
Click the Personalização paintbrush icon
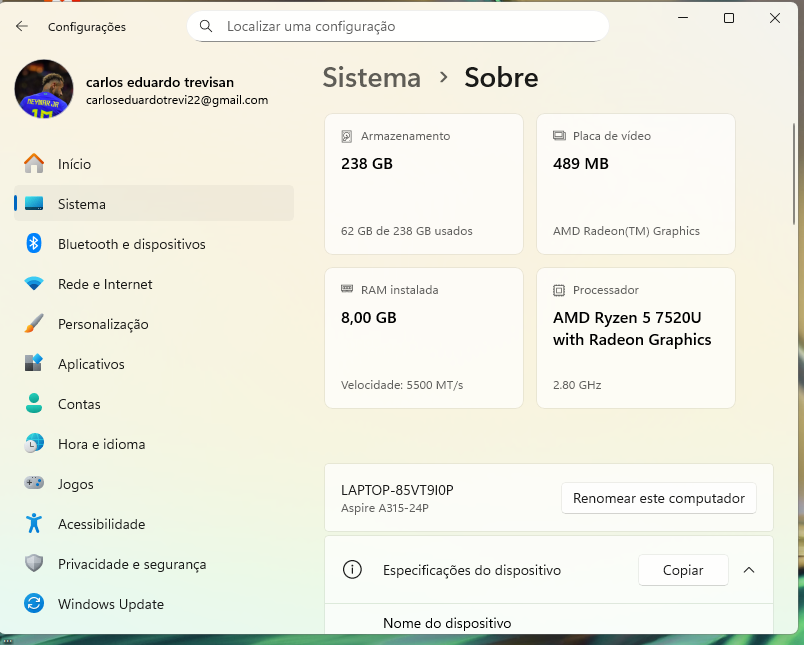34,324
